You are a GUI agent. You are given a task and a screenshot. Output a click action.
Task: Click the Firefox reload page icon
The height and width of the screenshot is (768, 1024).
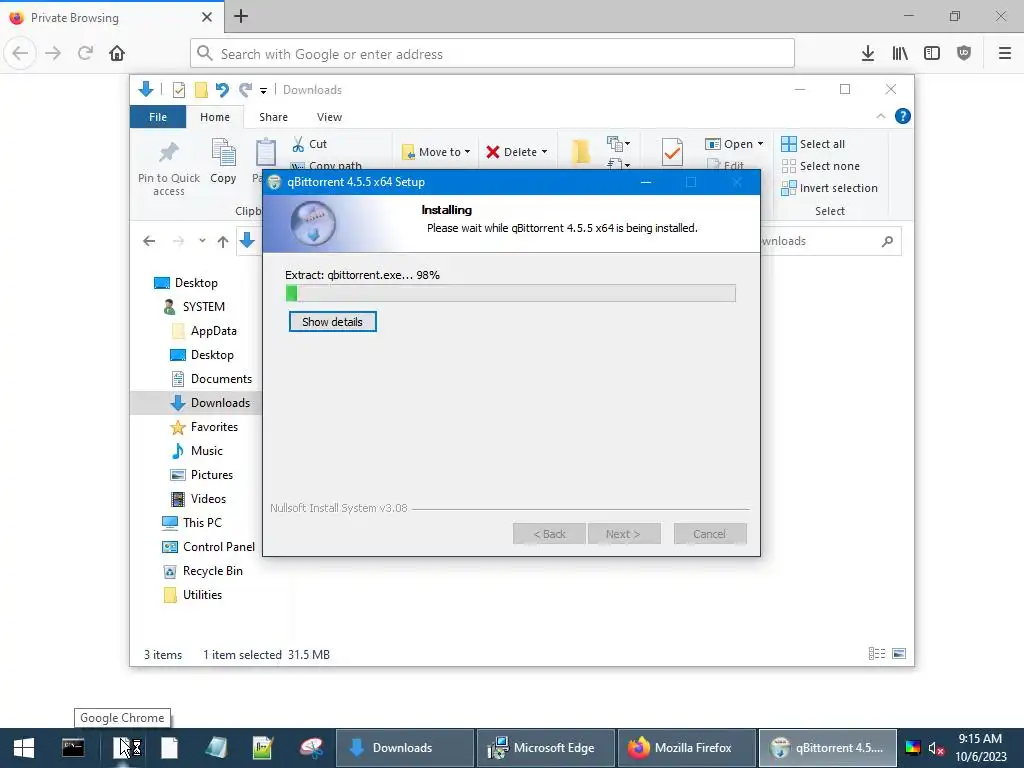(x=85, y=54)
